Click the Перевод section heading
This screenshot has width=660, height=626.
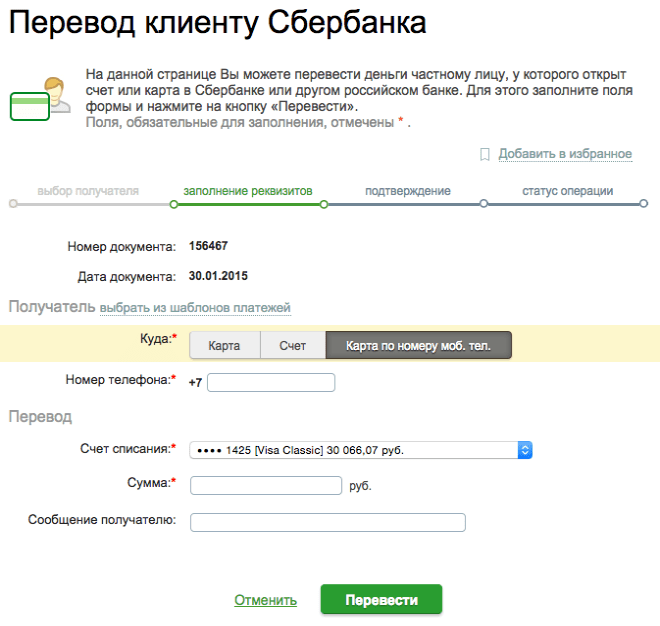click(40, 417)
